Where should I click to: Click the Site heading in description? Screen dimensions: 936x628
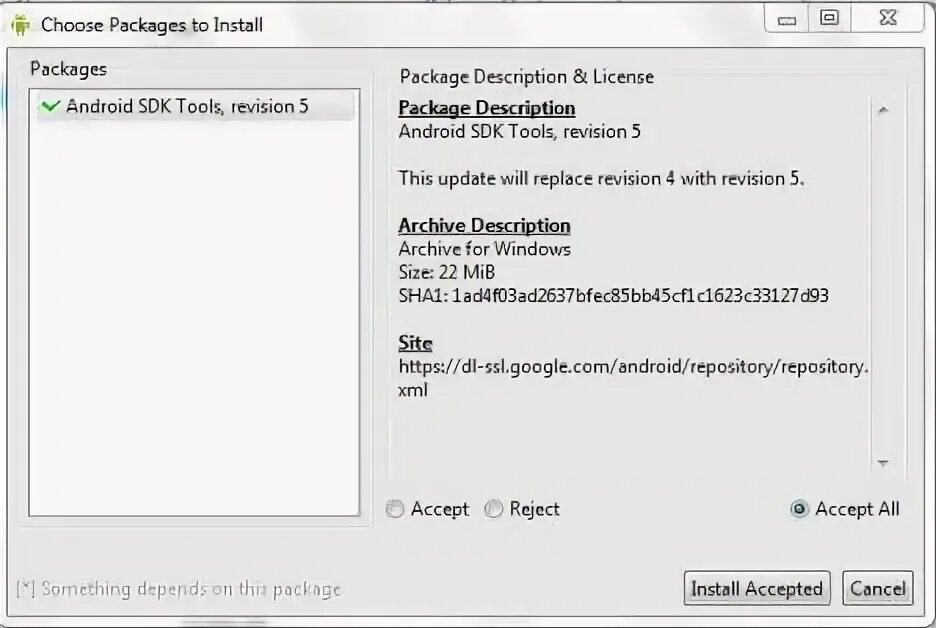click(415, 343)
